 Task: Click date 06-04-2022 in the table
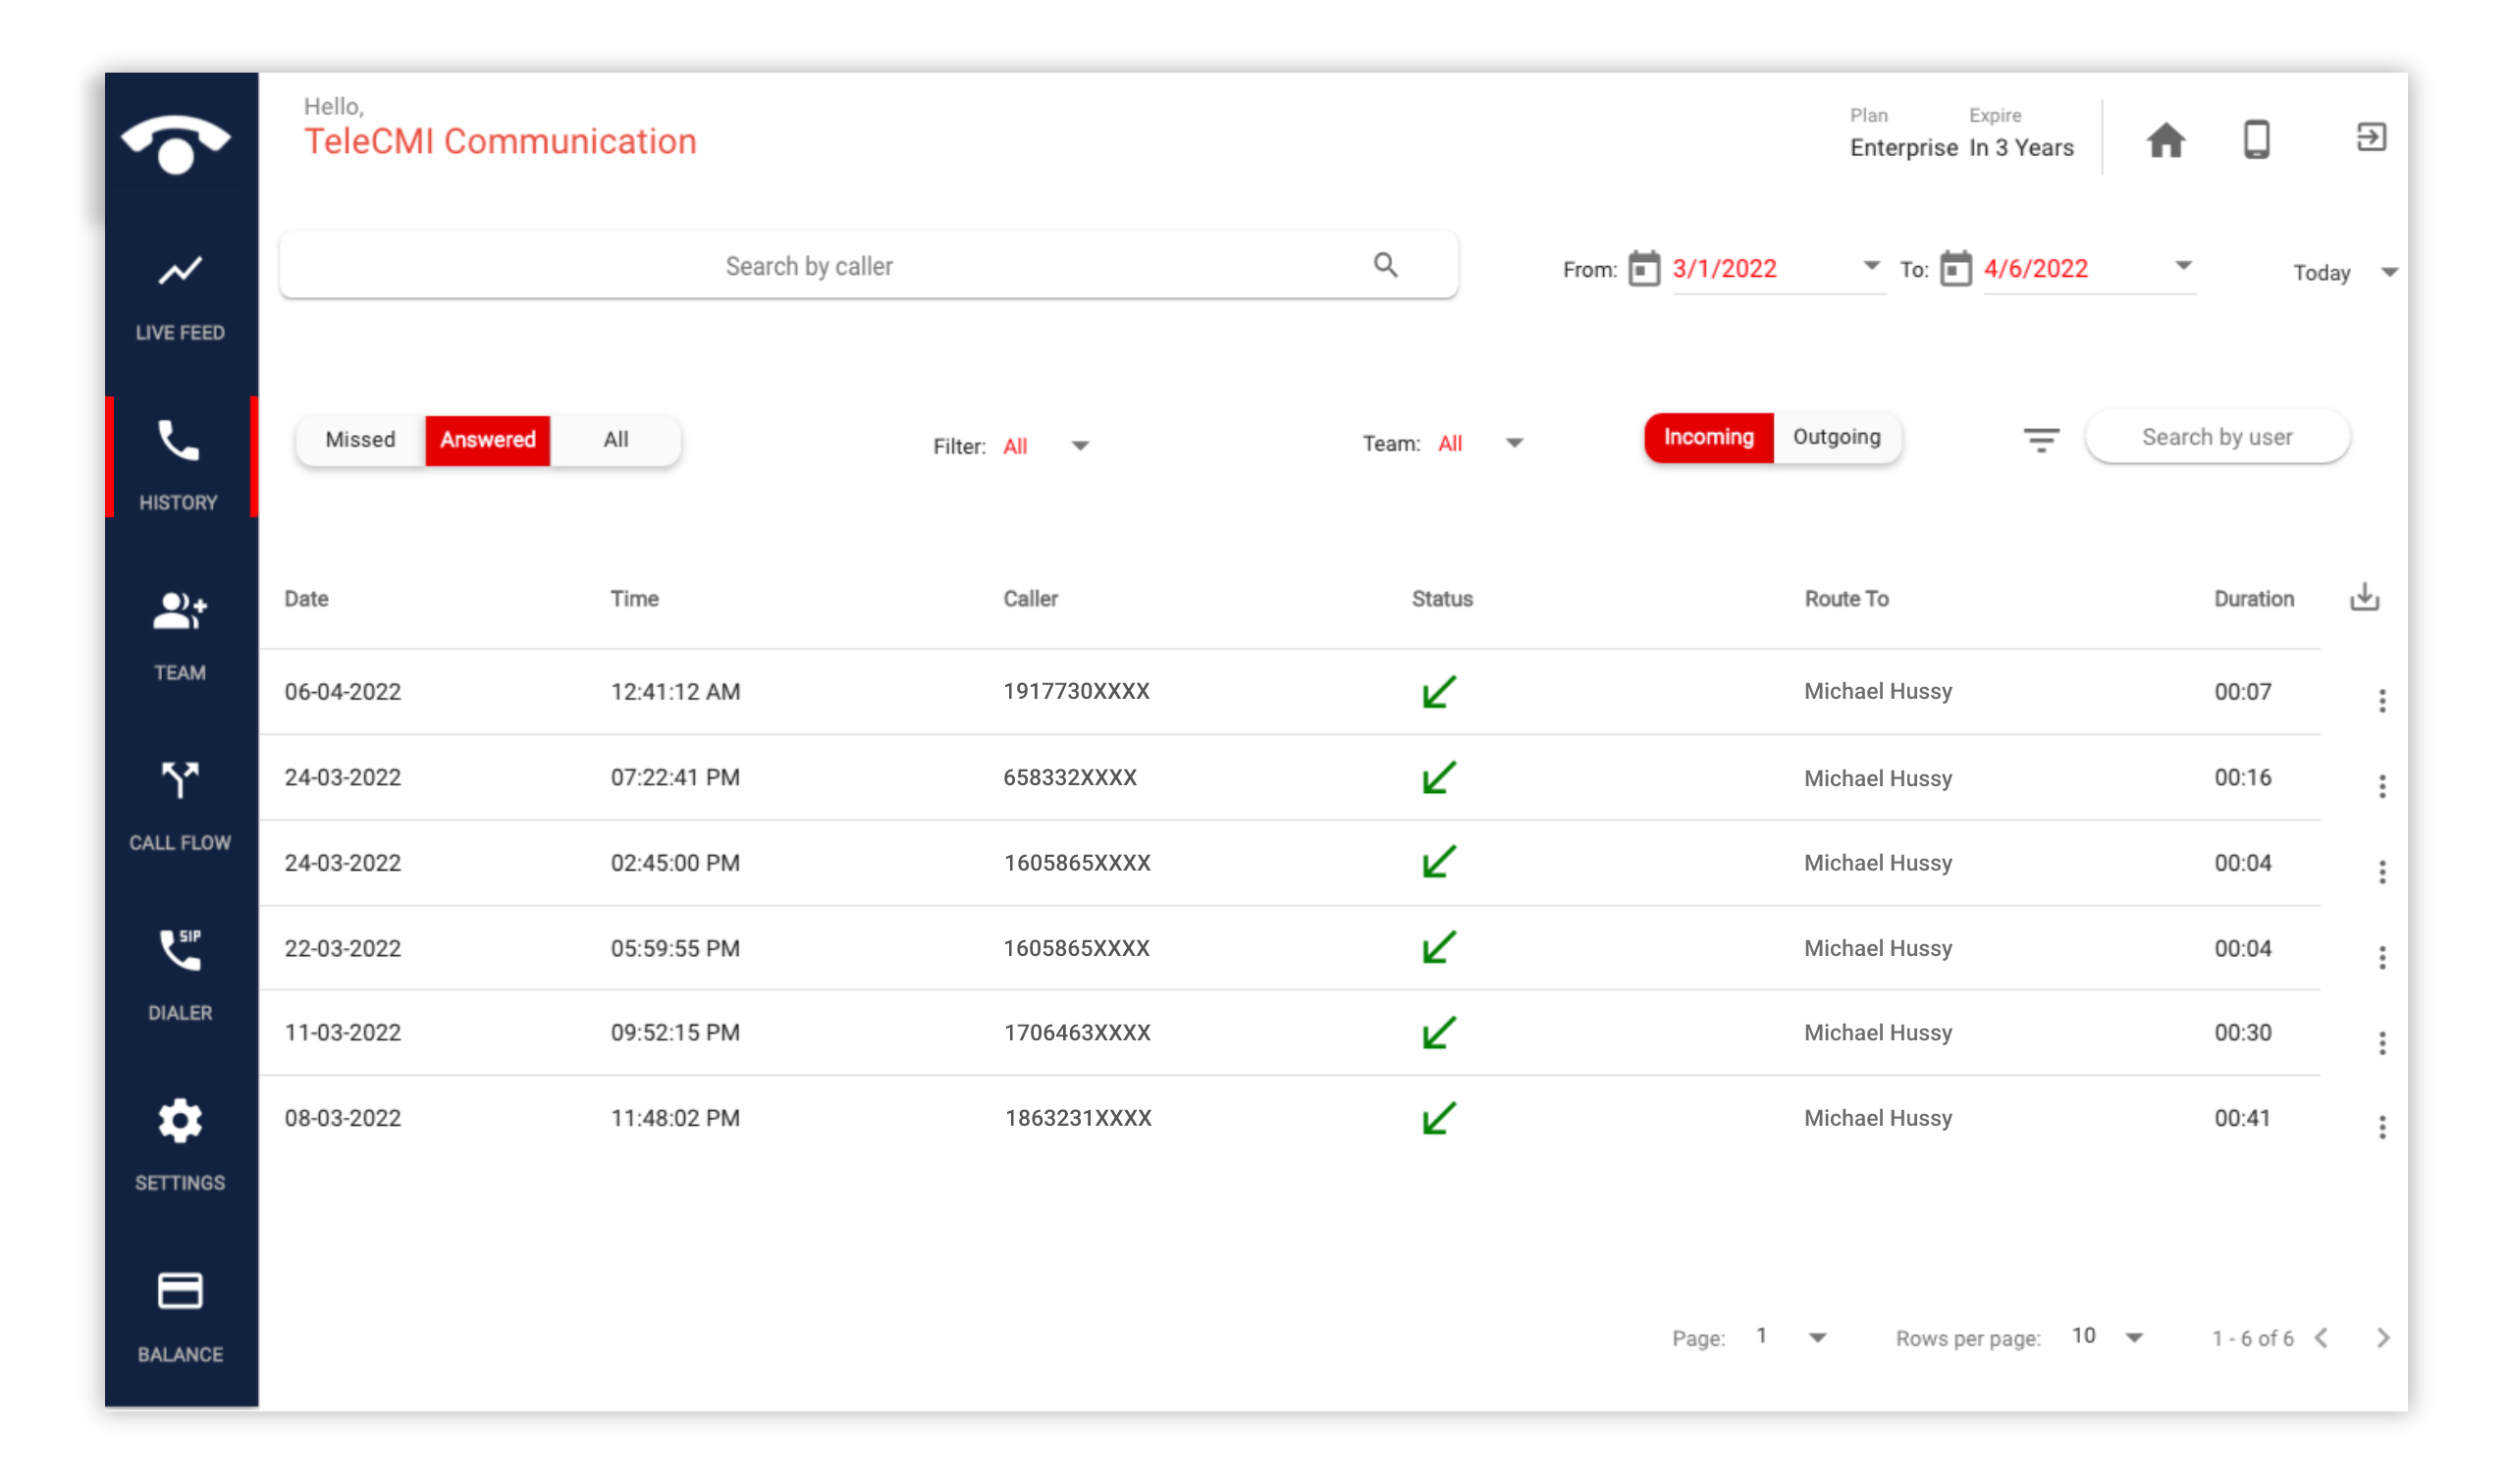tap(343, 692)
